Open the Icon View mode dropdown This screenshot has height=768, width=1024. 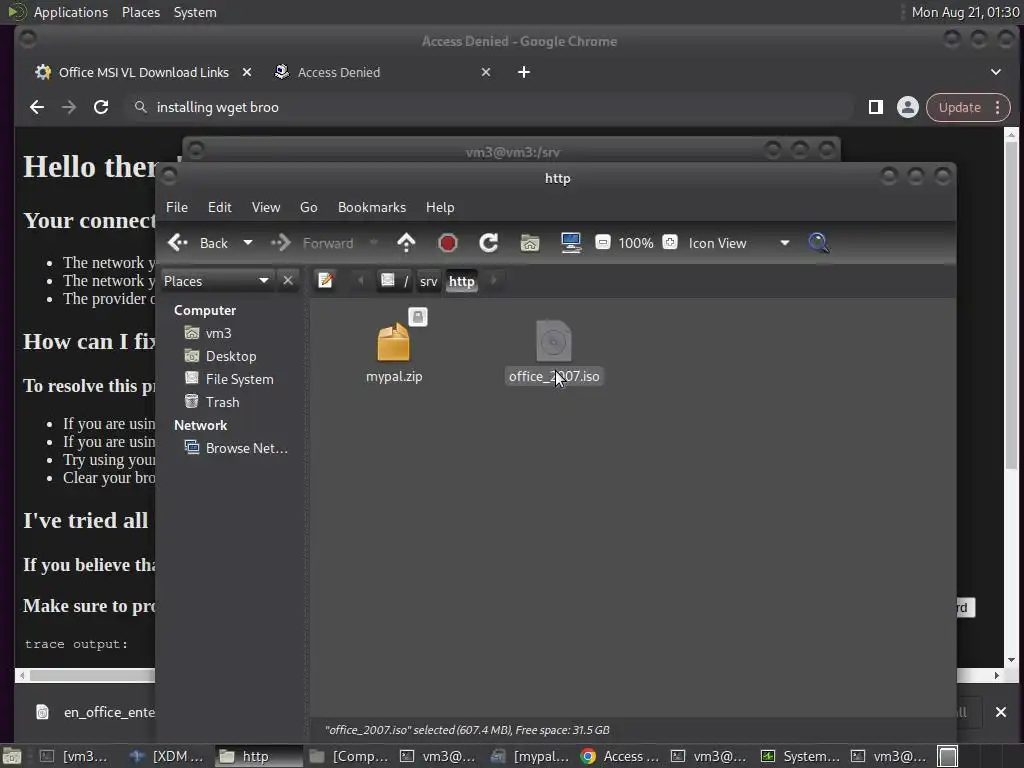pyautogui.click(x=739, y=243)
